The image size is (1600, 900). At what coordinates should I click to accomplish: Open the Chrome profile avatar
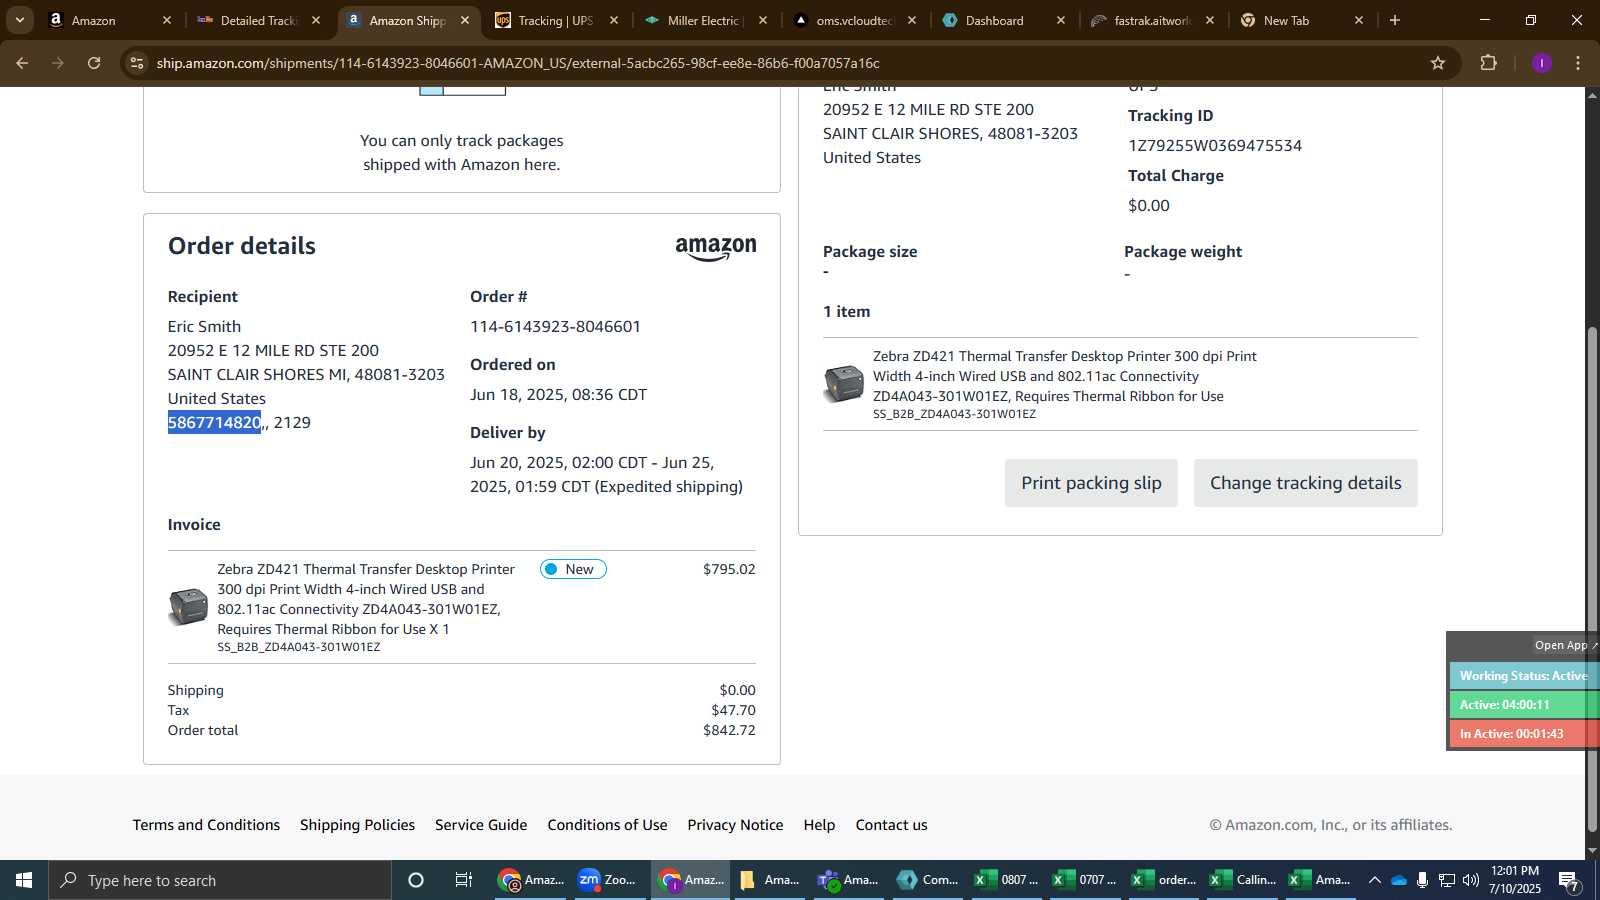(1542, 63)
